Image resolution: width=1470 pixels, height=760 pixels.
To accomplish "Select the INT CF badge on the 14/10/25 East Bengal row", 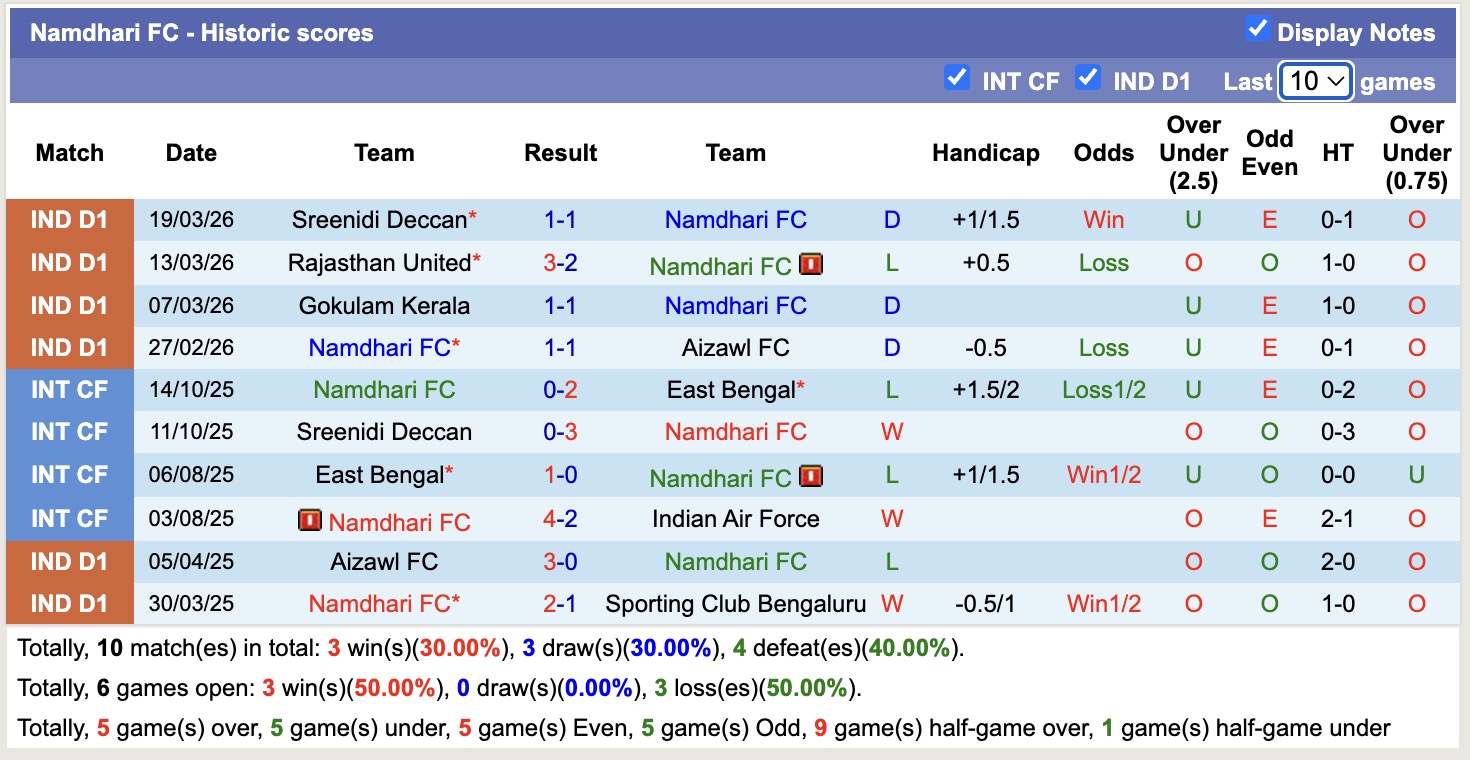I will pos(69,390).
